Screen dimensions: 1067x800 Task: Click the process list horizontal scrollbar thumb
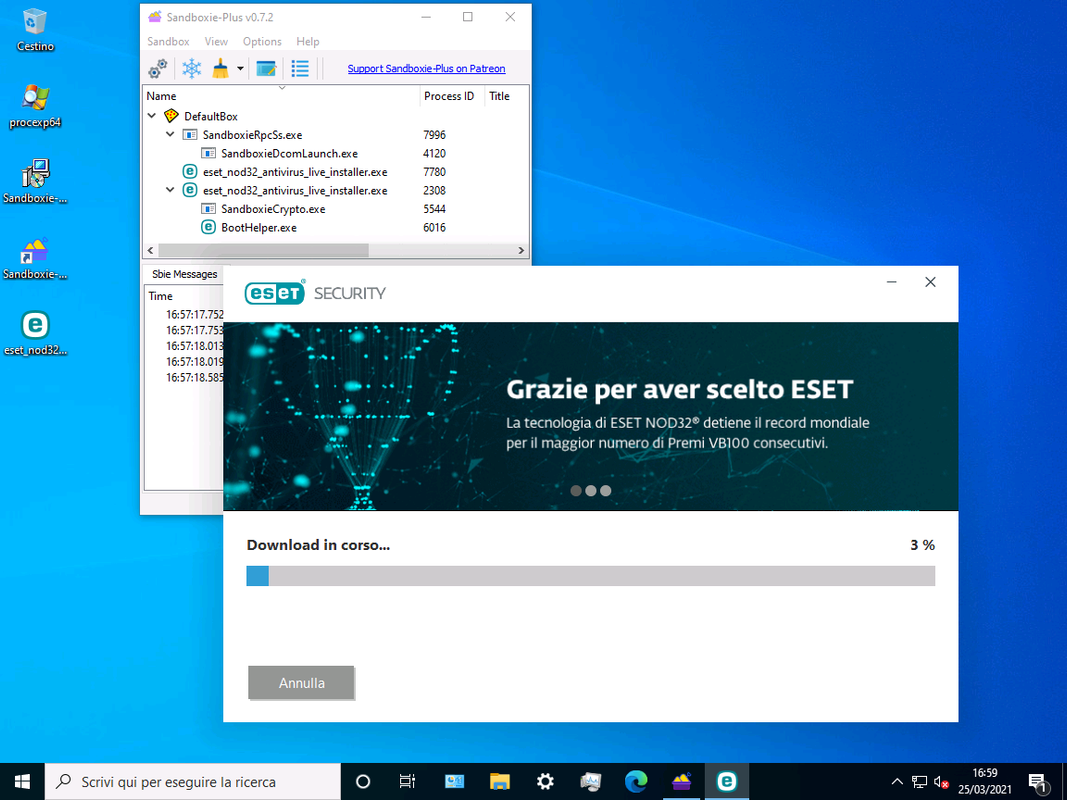(x=263, y=250)
